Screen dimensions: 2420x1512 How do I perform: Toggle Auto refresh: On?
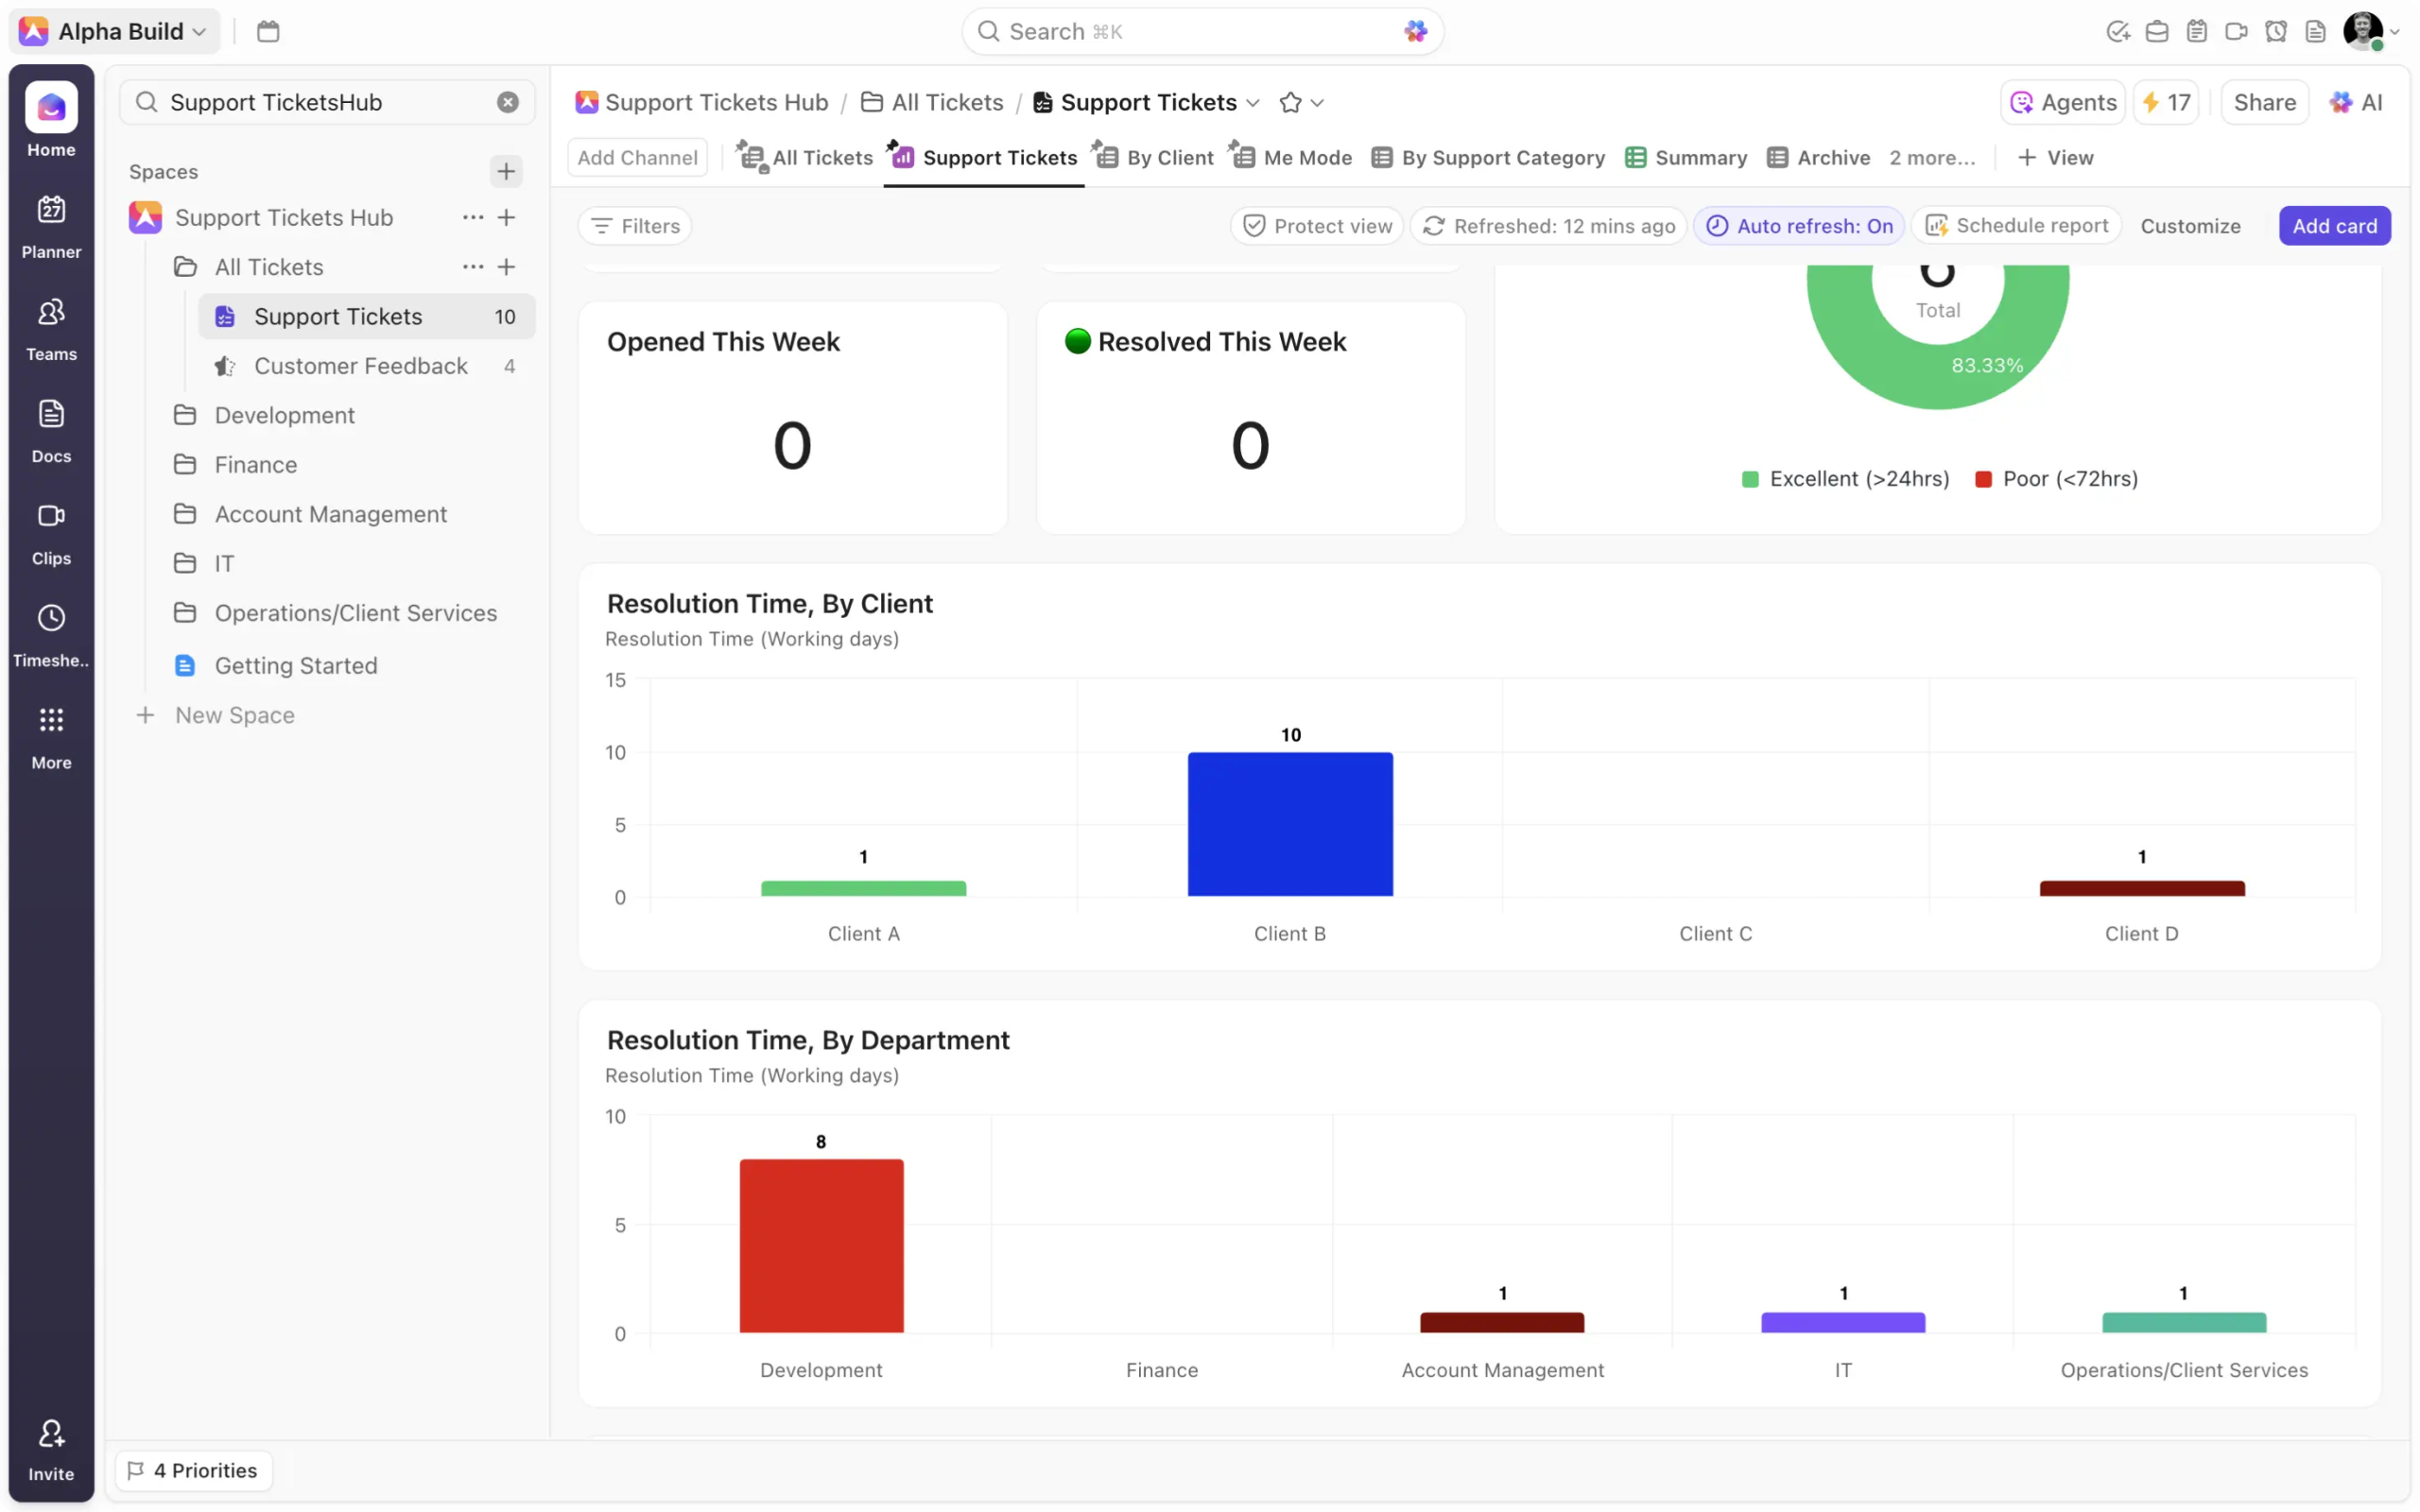pos(1799,226)
